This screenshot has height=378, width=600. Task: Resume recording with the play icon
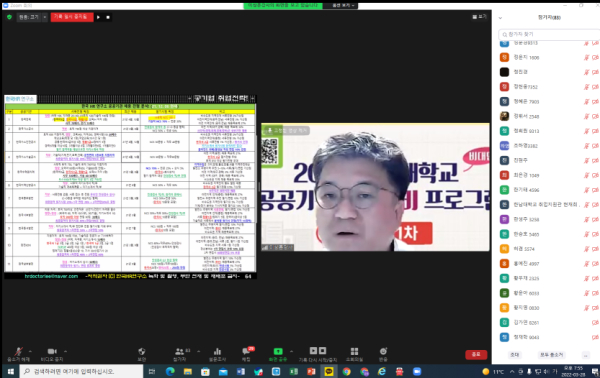[99, 17]
